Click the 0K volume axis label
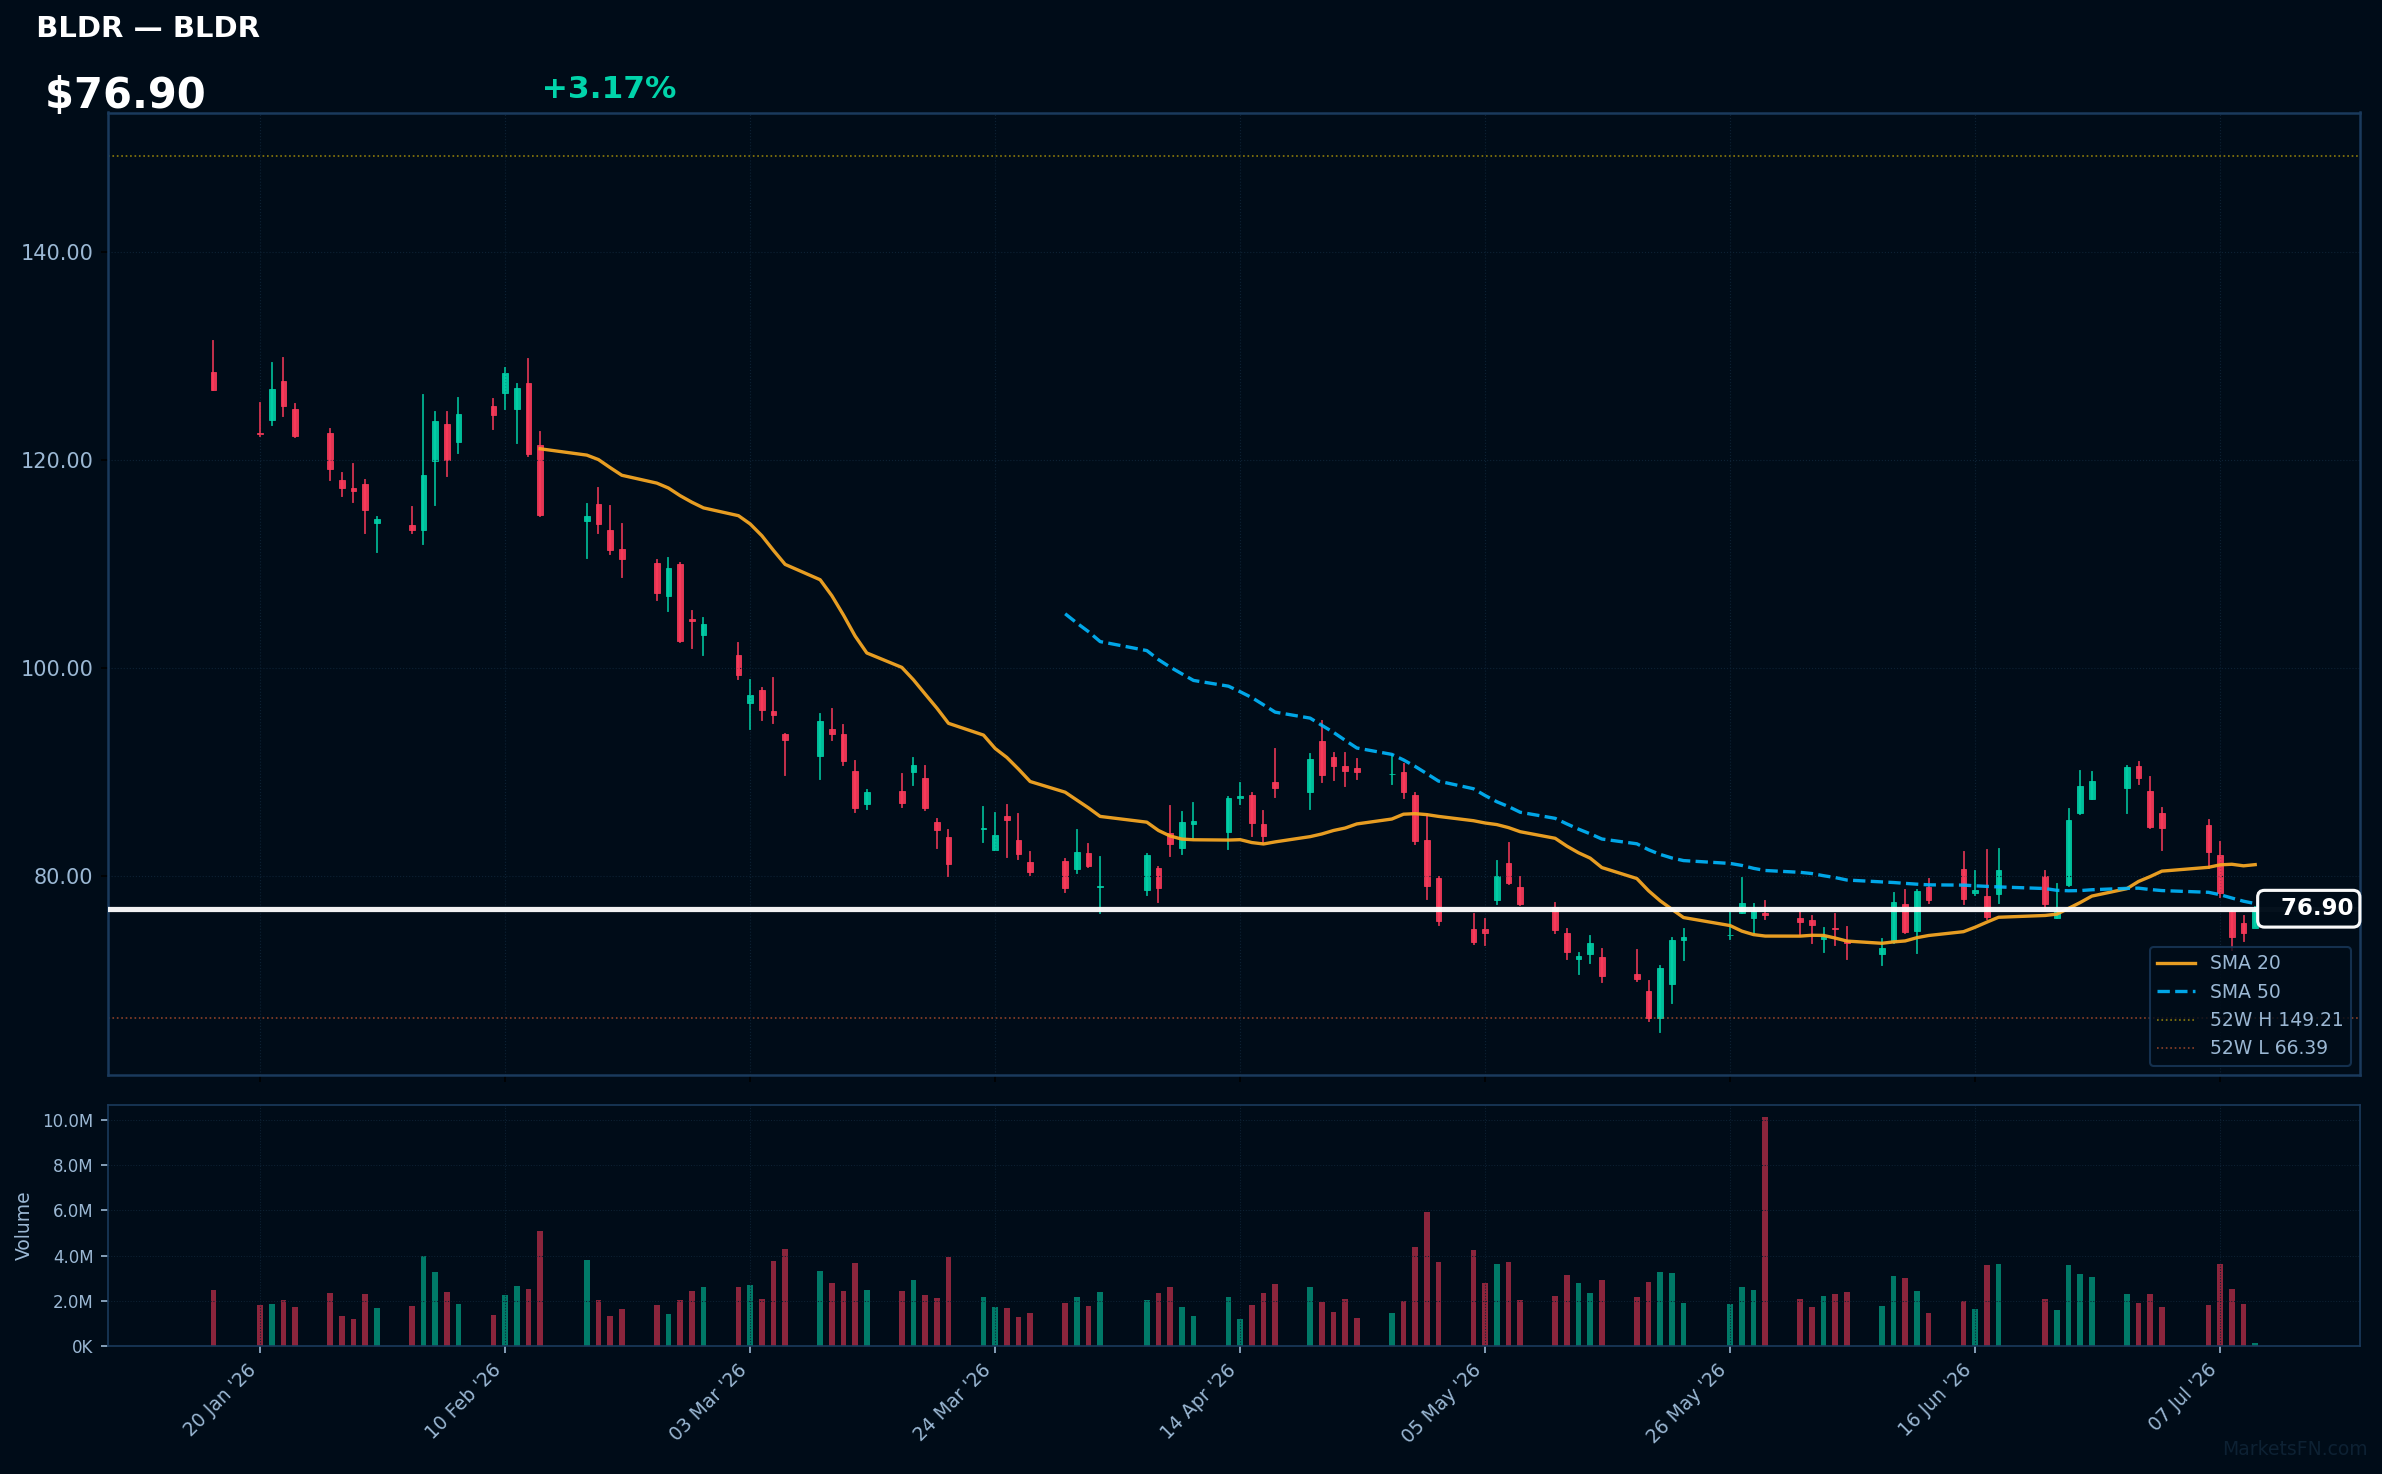Viewport: 2382px width, 1474px height. tap(82, 1347)
